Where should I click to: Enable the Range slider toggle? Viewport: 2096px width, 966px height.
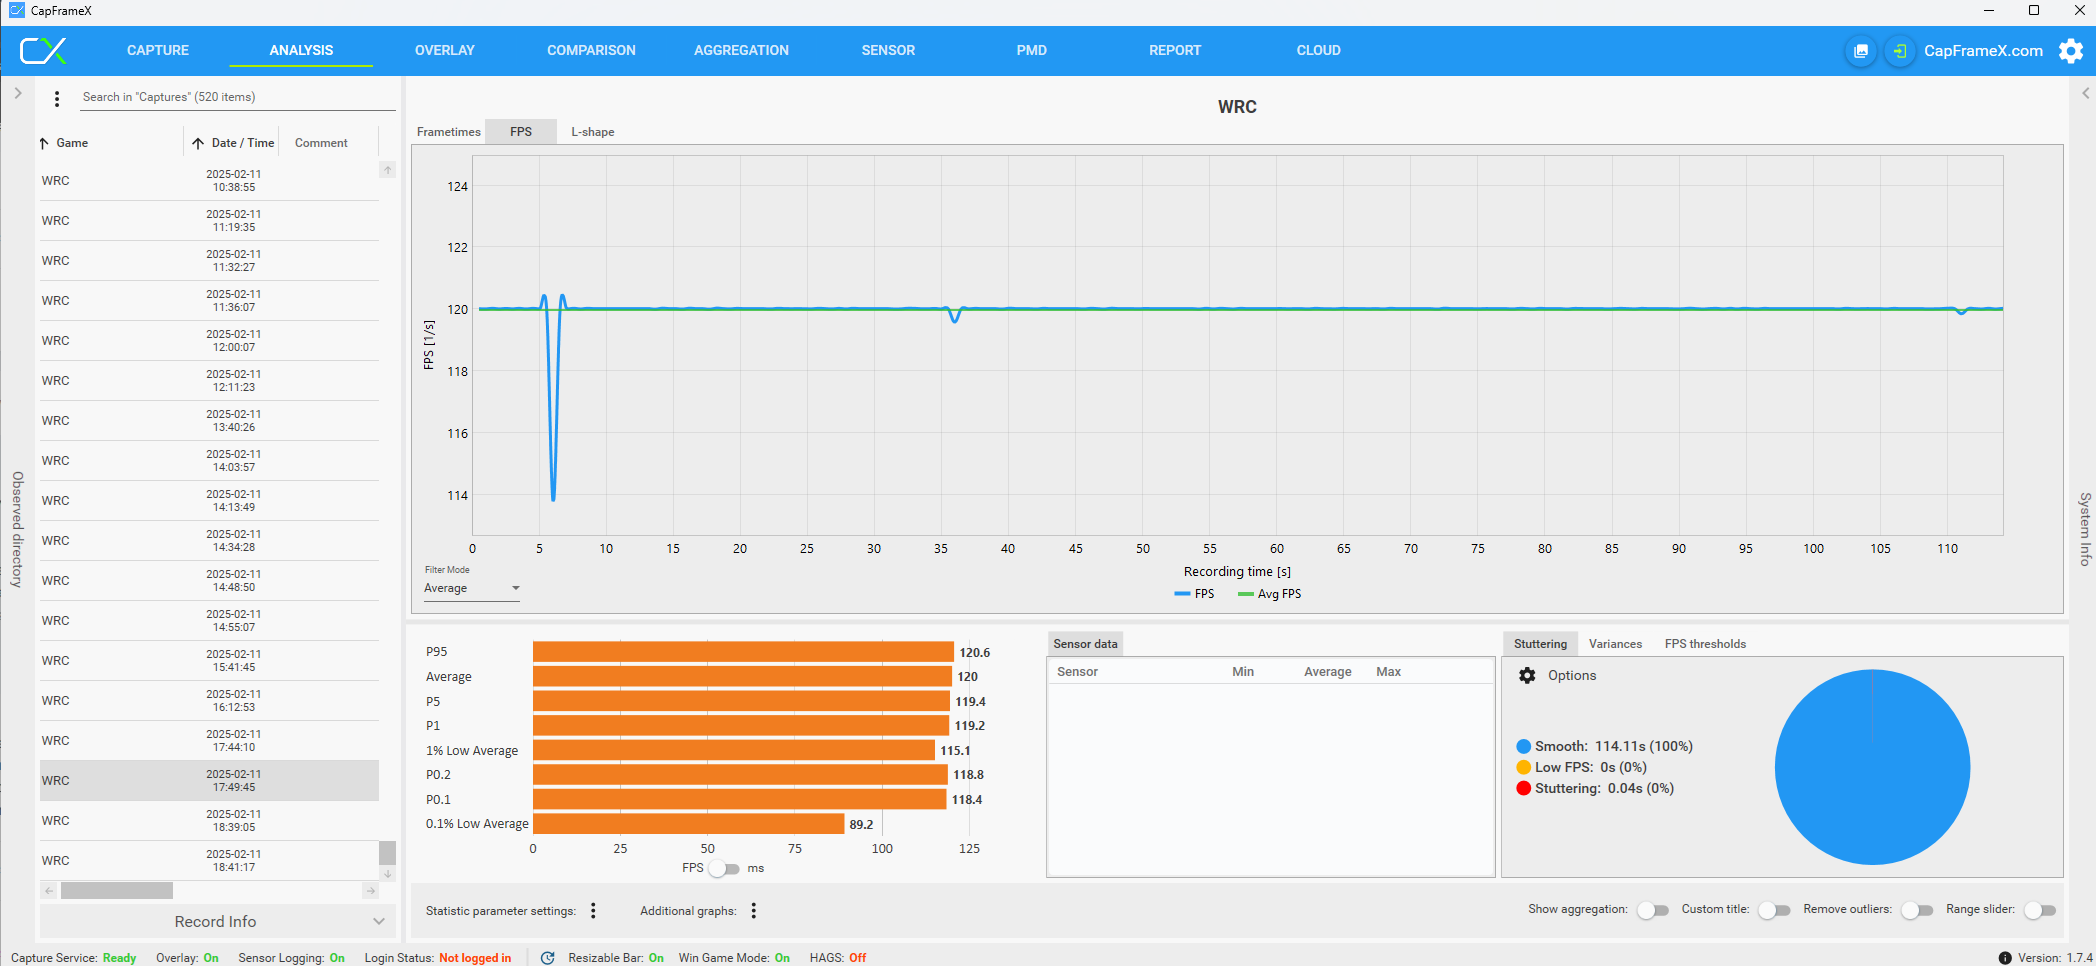click(2039, 910)
